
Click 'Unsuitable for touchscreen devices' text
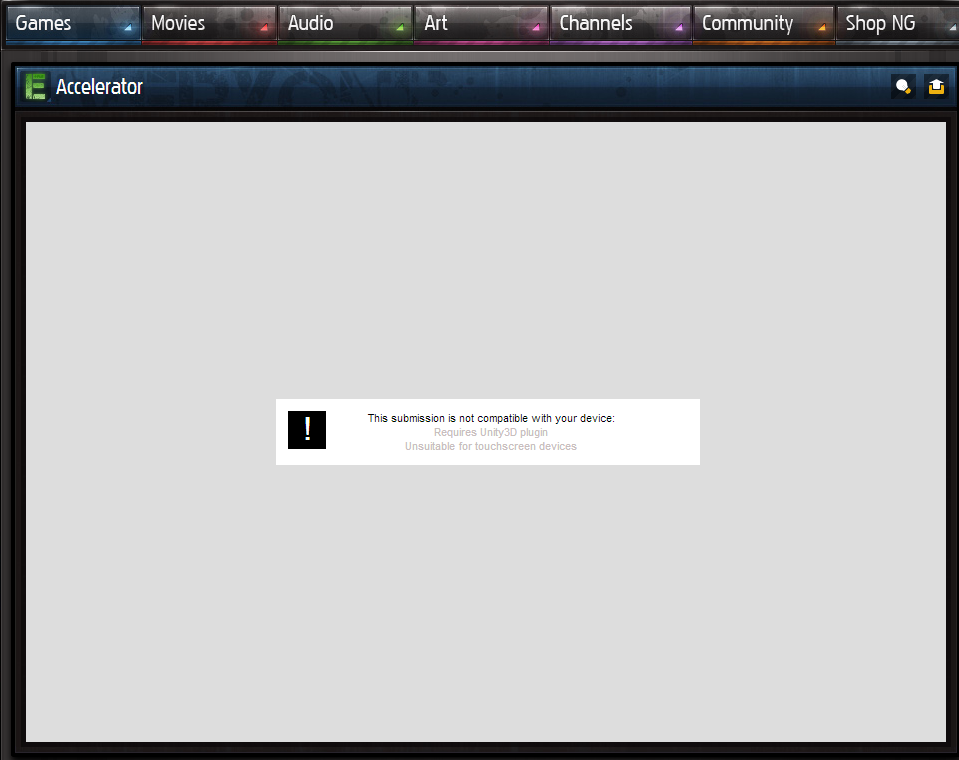pos(490,447)
